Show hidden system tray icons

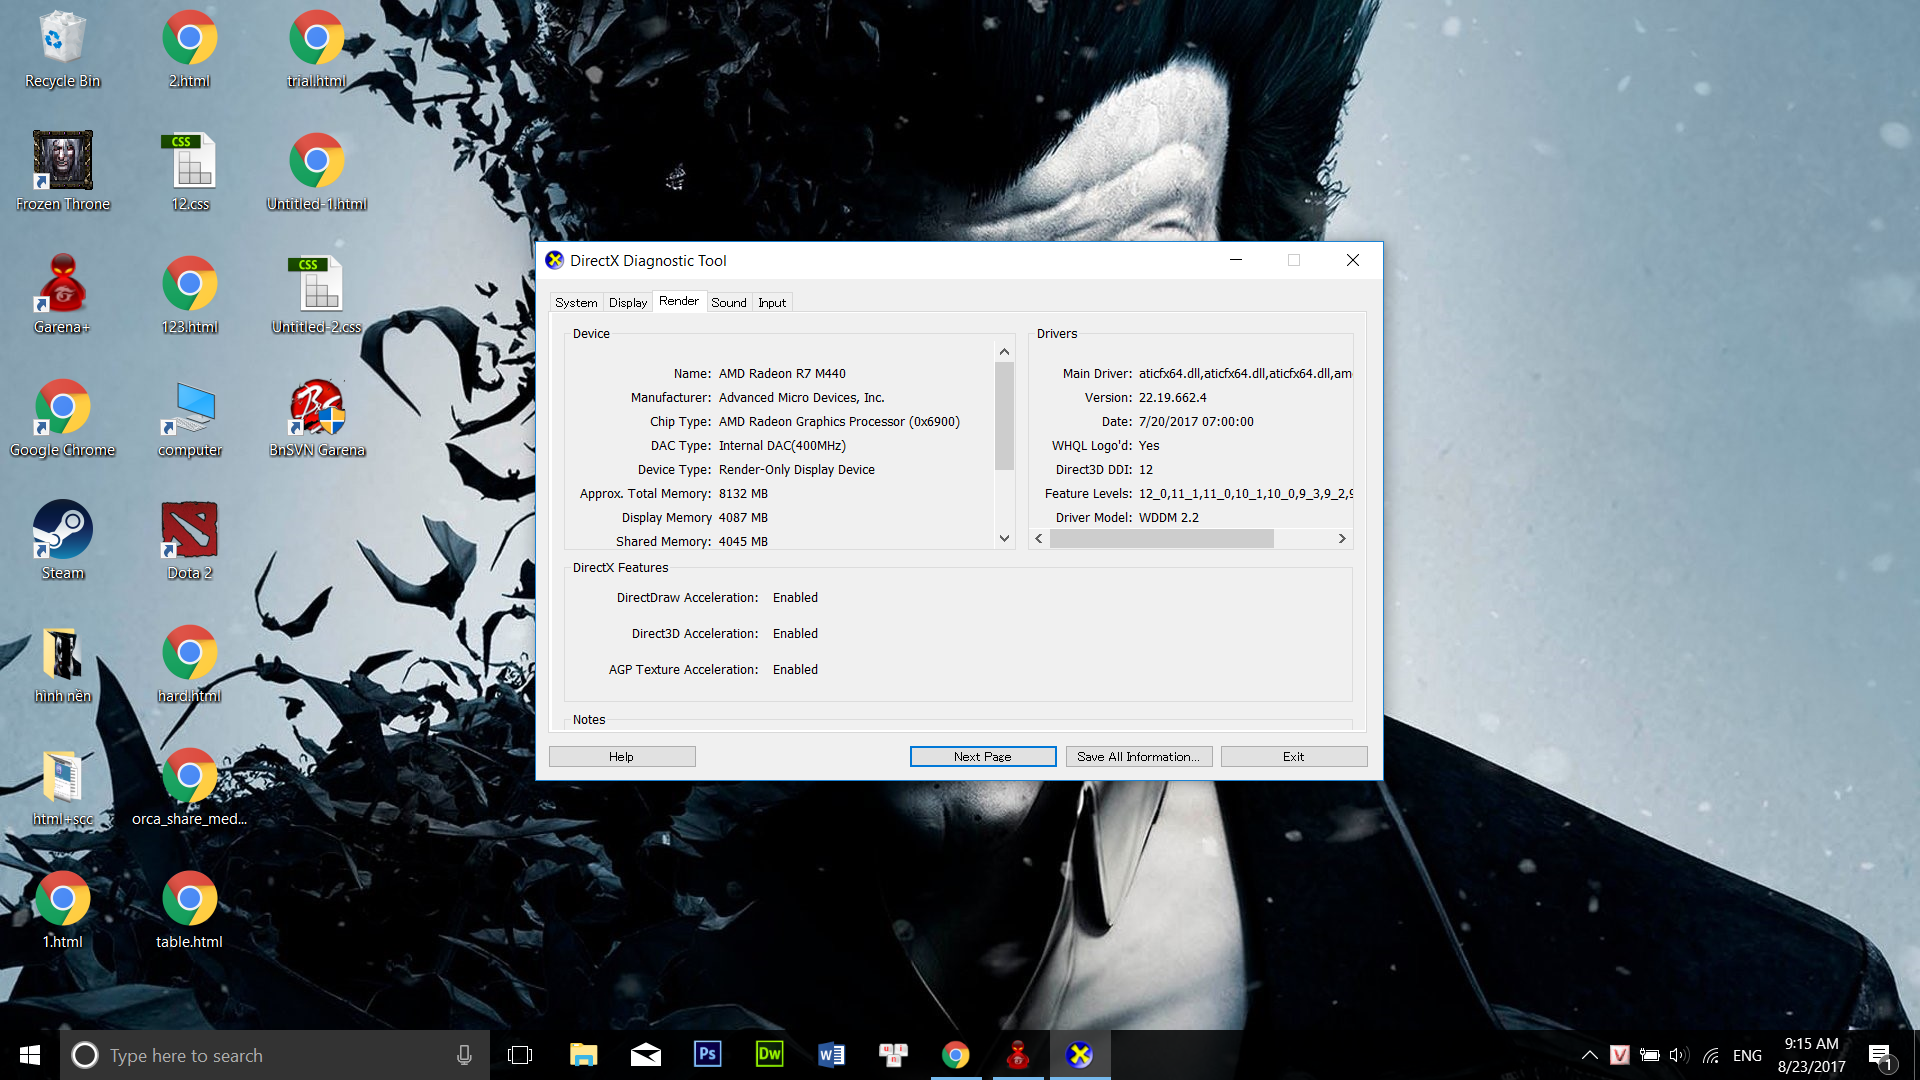(1589, 1055)
